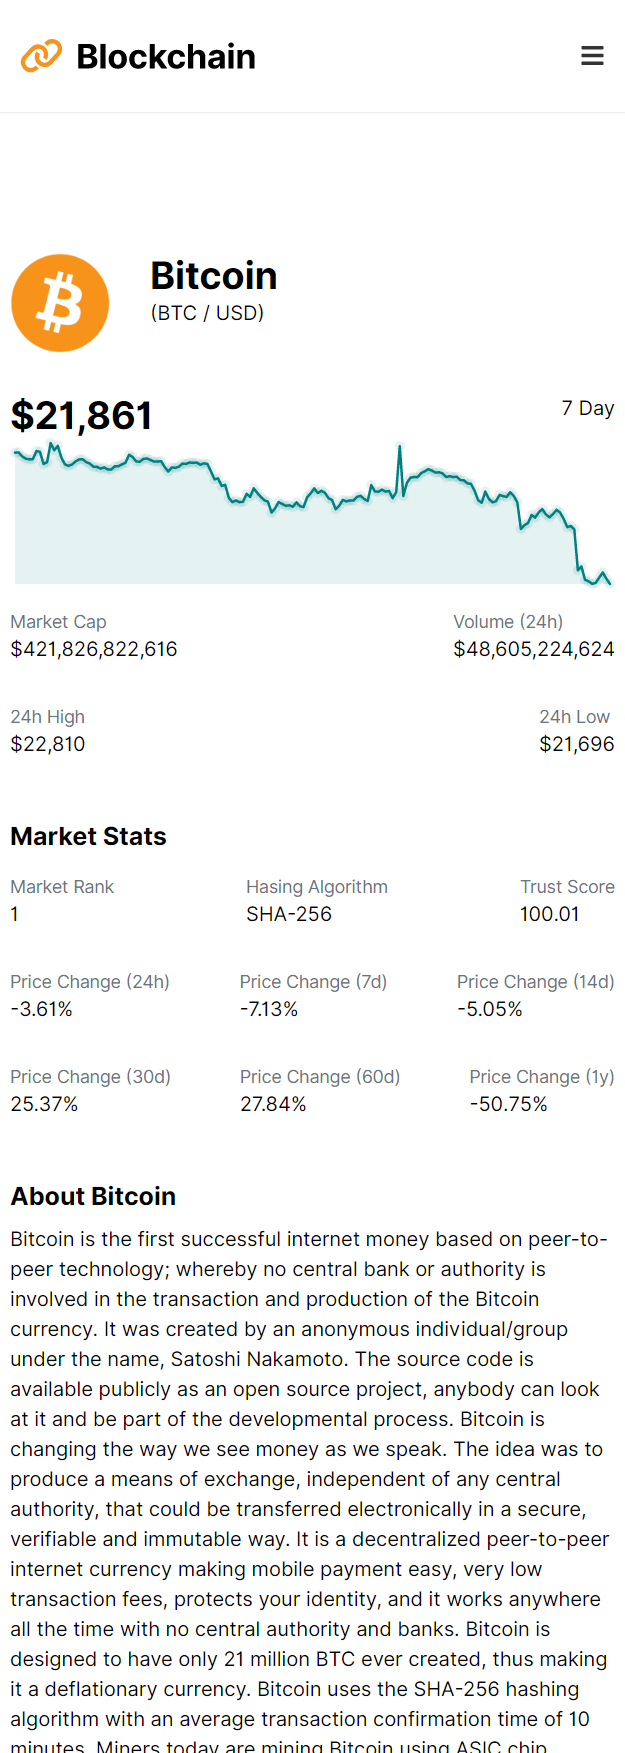
Task: Select the Volume (24h) value
Action: [x=533, y=649]
